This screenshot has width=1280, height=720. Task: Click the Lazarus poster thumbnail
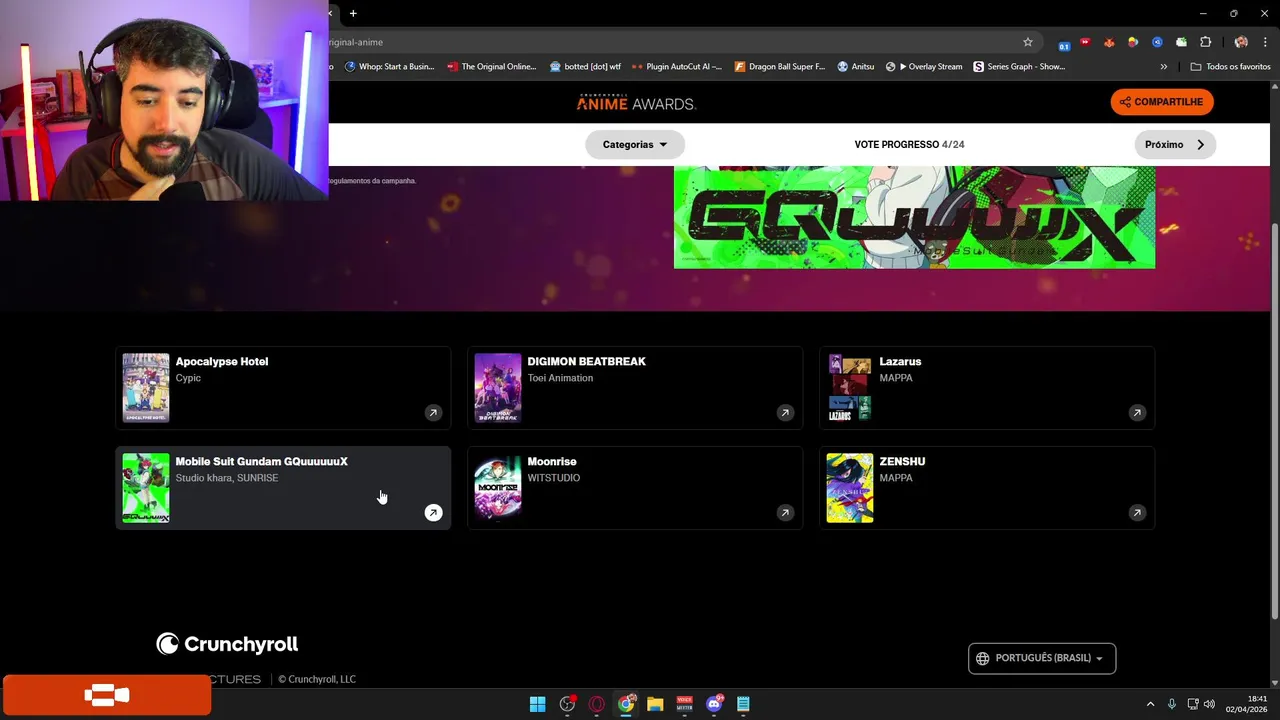click(x=850, y=388)
